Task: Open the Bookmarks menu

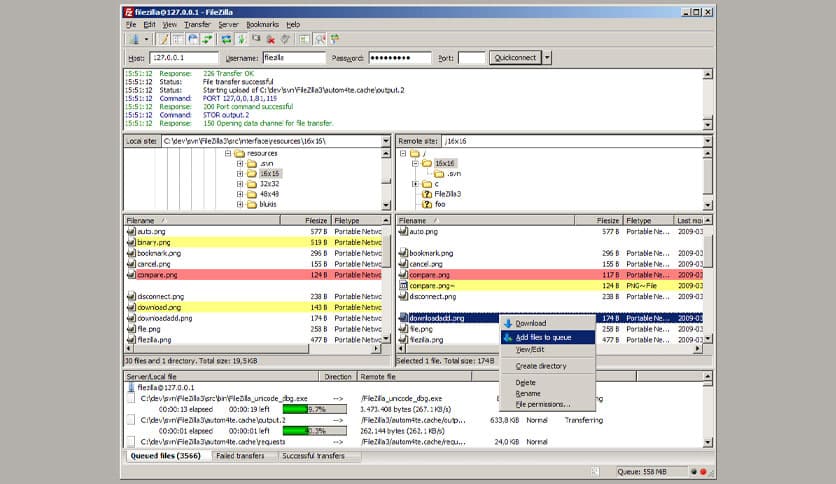Action: tap(262, 25)
